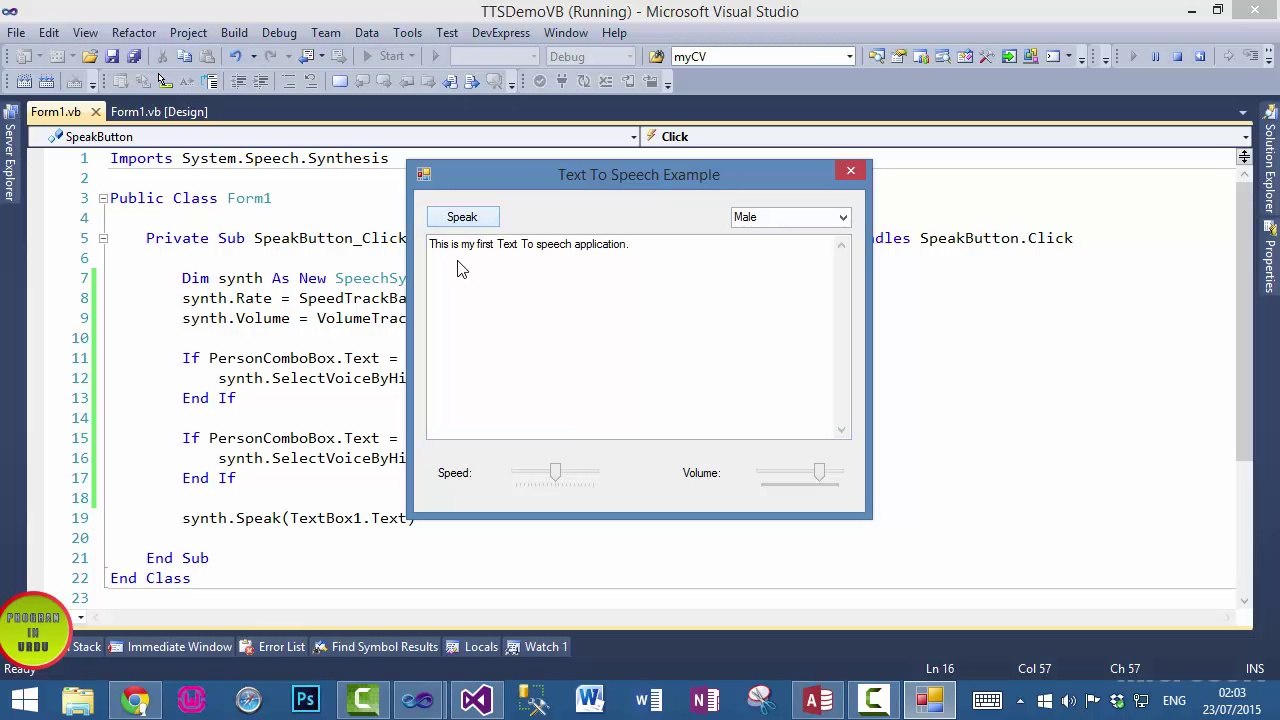The height and width of the screenshot is (720, 1280).
Task: Click the Speak button
Action: (462, 217)
